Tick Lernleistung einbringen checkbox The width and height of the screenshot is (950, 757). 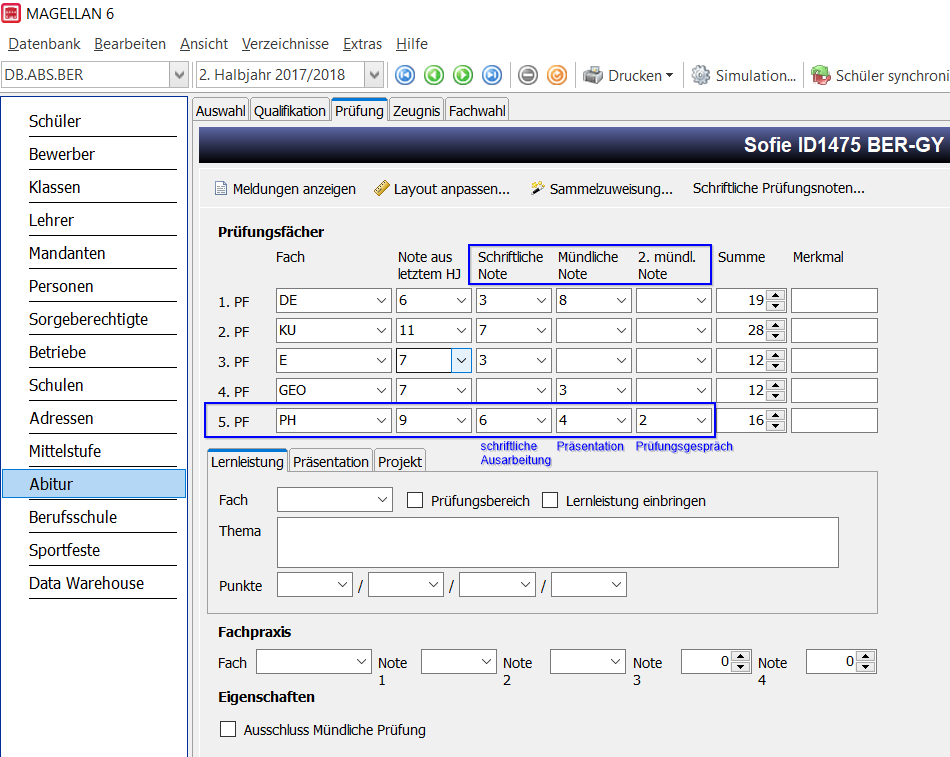point(550,500)
